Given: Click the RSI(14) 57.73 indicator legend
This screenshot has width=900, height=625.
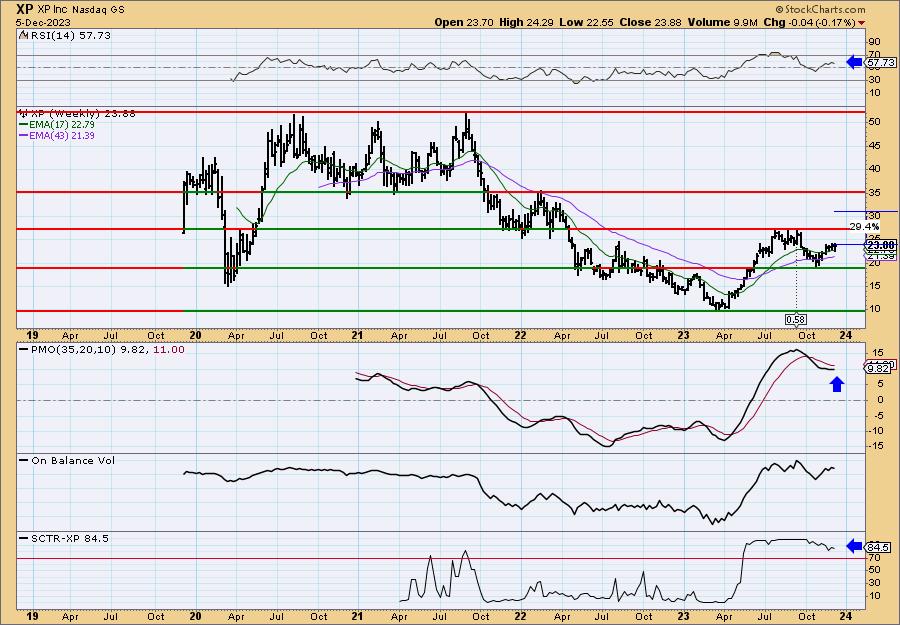Looking at the screenshot, I should [x=71, y=36].
